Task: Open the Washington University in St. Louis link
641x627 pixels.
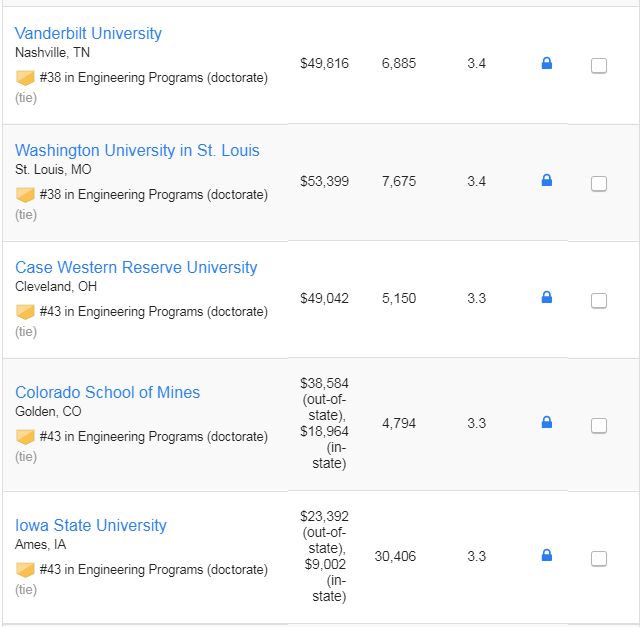Action: pos(137,150)
